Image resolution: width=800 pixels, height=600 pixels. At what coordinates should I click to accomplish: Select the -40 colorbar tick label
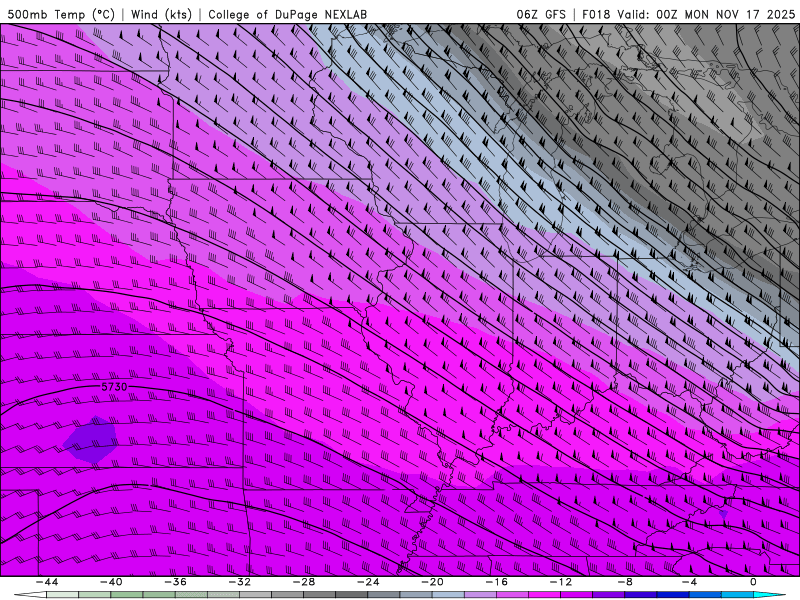[111, 582]
